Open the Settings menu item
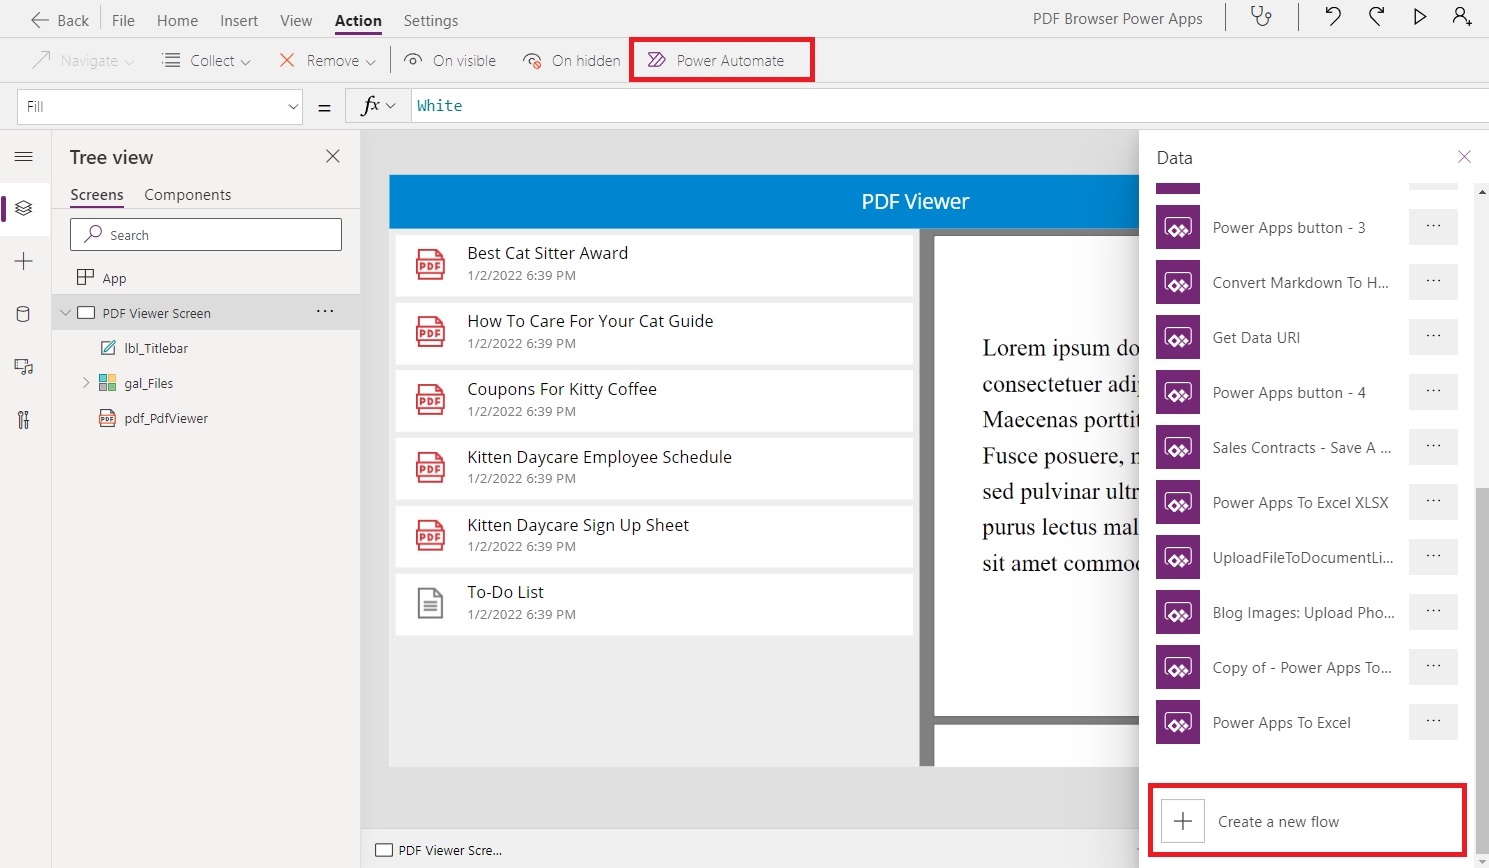 [x=430, y=20]
